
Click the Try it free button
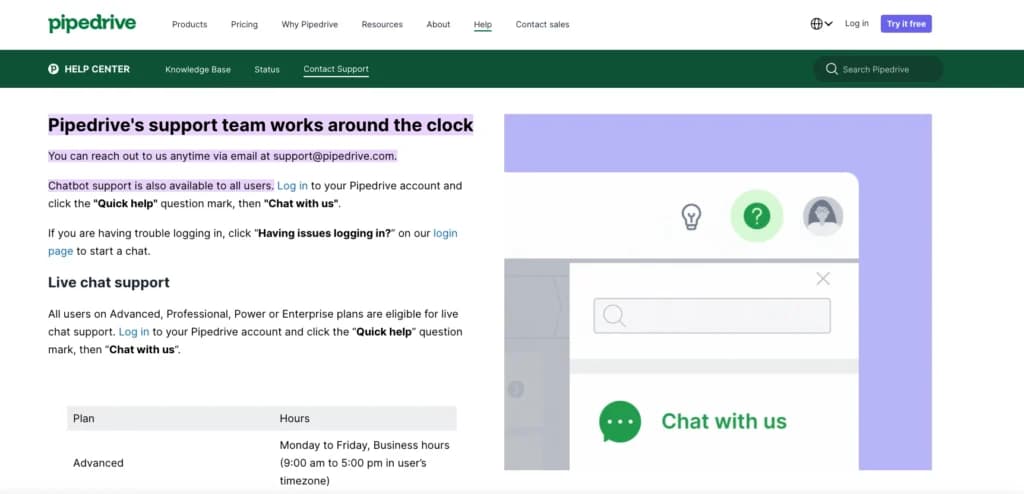(x=906, y=24)
